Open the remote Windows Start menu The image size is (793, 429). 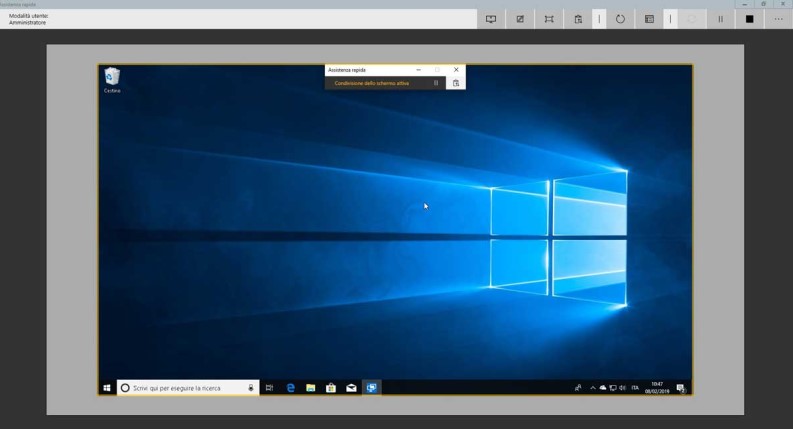click(107, 388)
